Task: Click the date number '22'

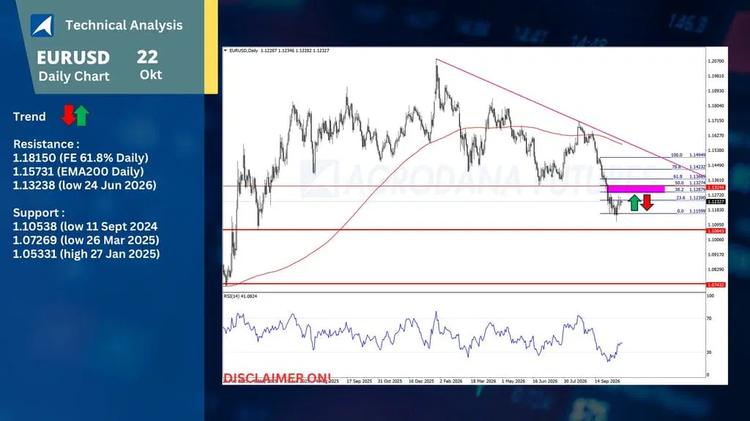Action: click(x=147, y=57)
